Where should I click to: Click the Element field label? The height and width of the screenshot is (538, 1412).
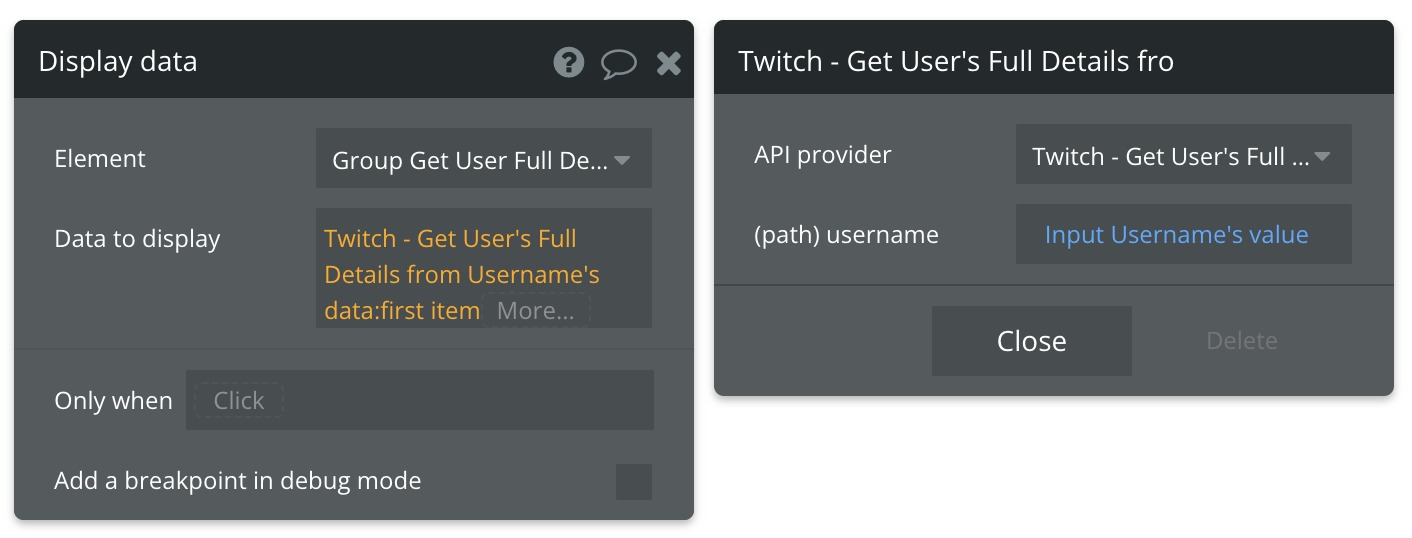point(100,159)
